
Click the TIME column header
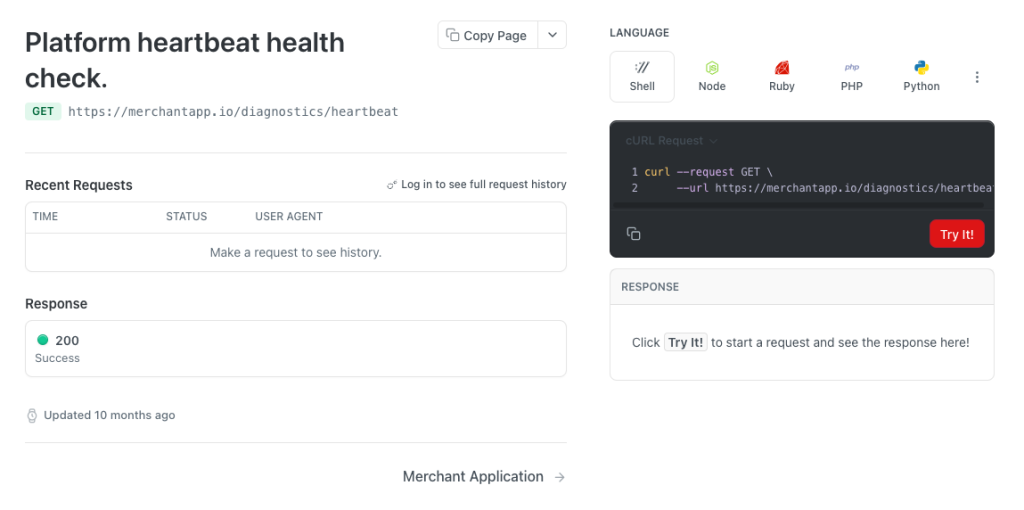coord(45,216)
